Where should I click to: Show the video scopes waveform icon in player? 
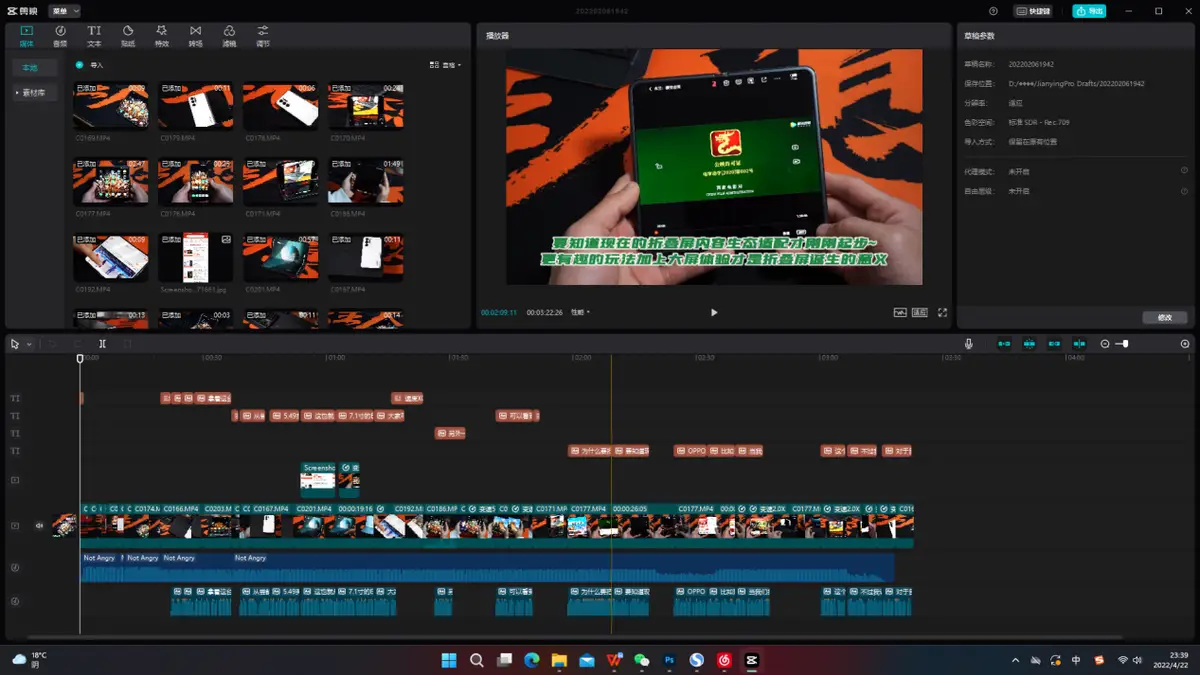coord(900,312)
